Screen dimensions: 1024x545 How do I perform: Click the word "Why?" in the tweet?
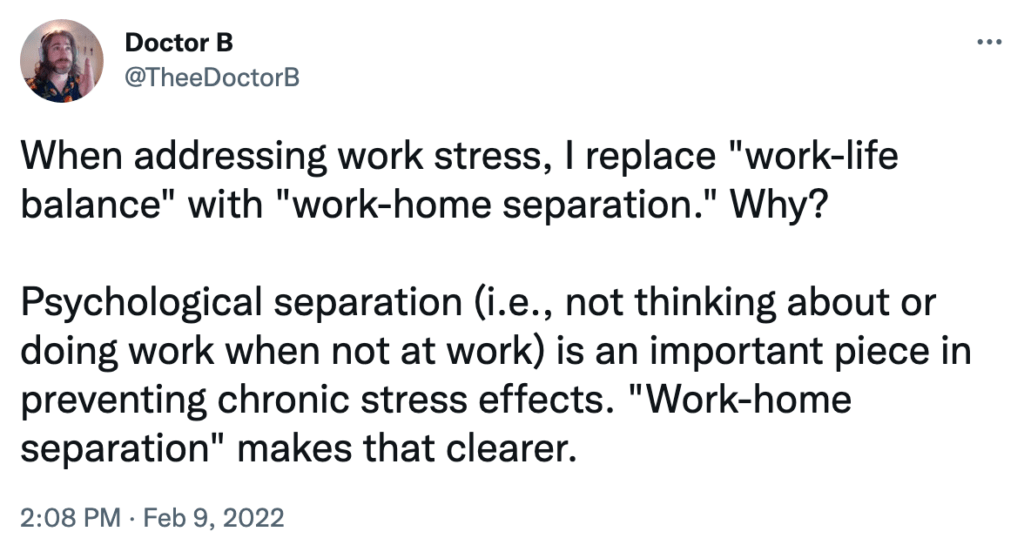(x=778, y=206)
